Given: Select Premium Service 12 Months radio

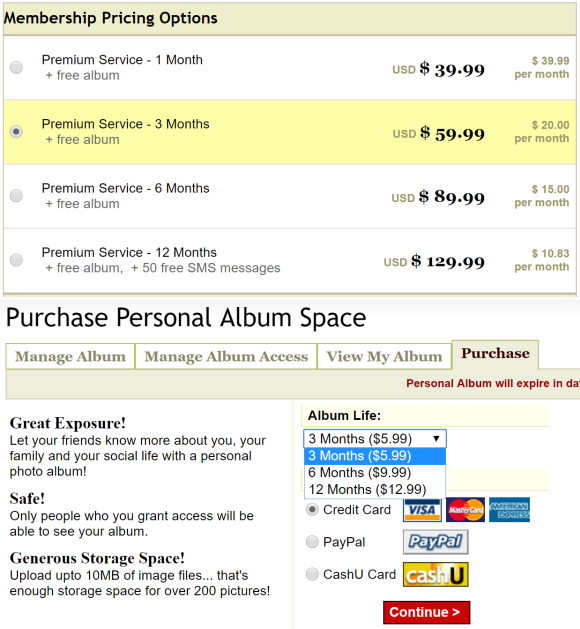Looking at the screenshot, I should [16, 260].
